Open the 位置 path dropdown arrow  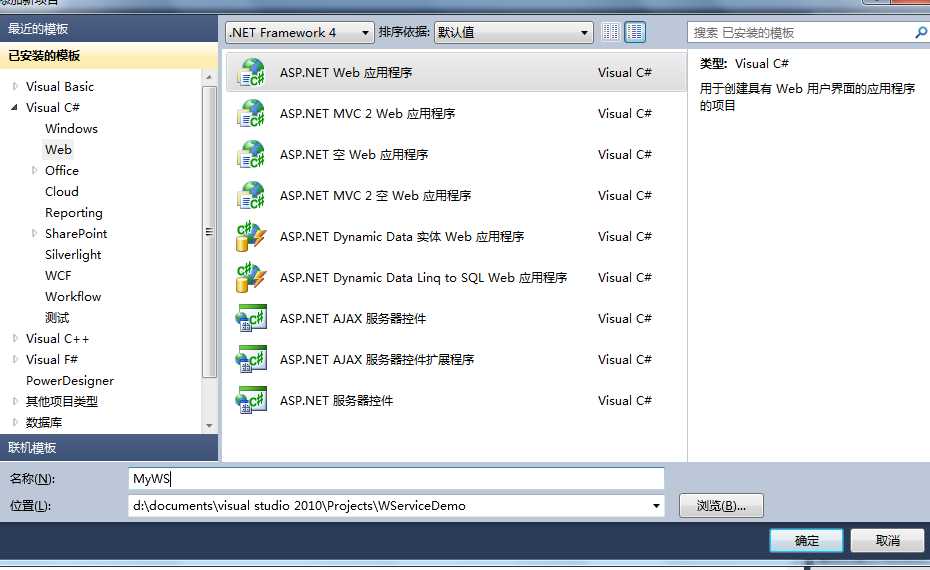pyautogui.click(x=656, y=506)
